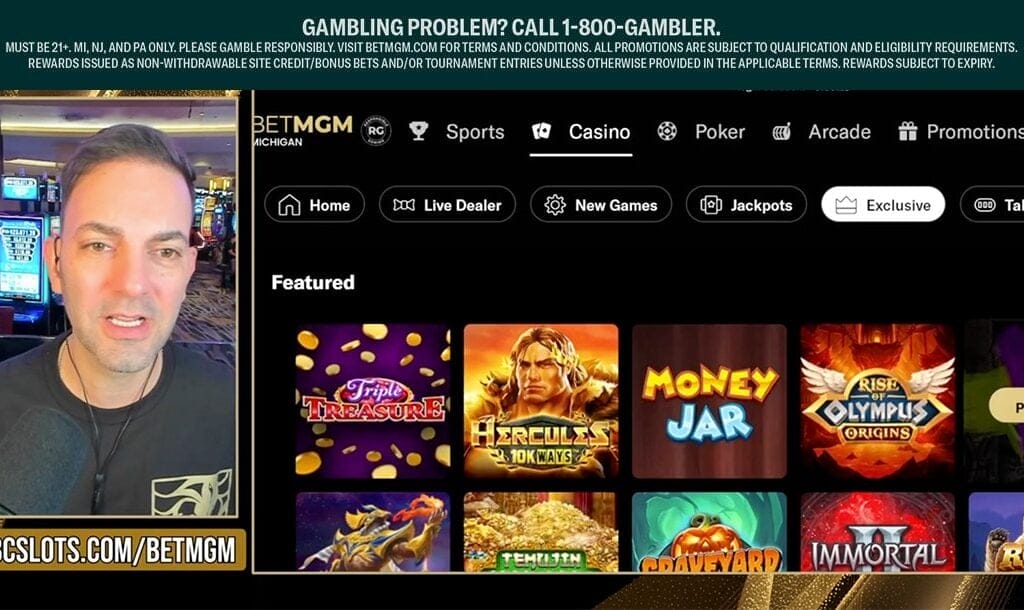Click the Arcade icon
The width and height of the screenshot is (1024, 610).
[x=781, y=131]
